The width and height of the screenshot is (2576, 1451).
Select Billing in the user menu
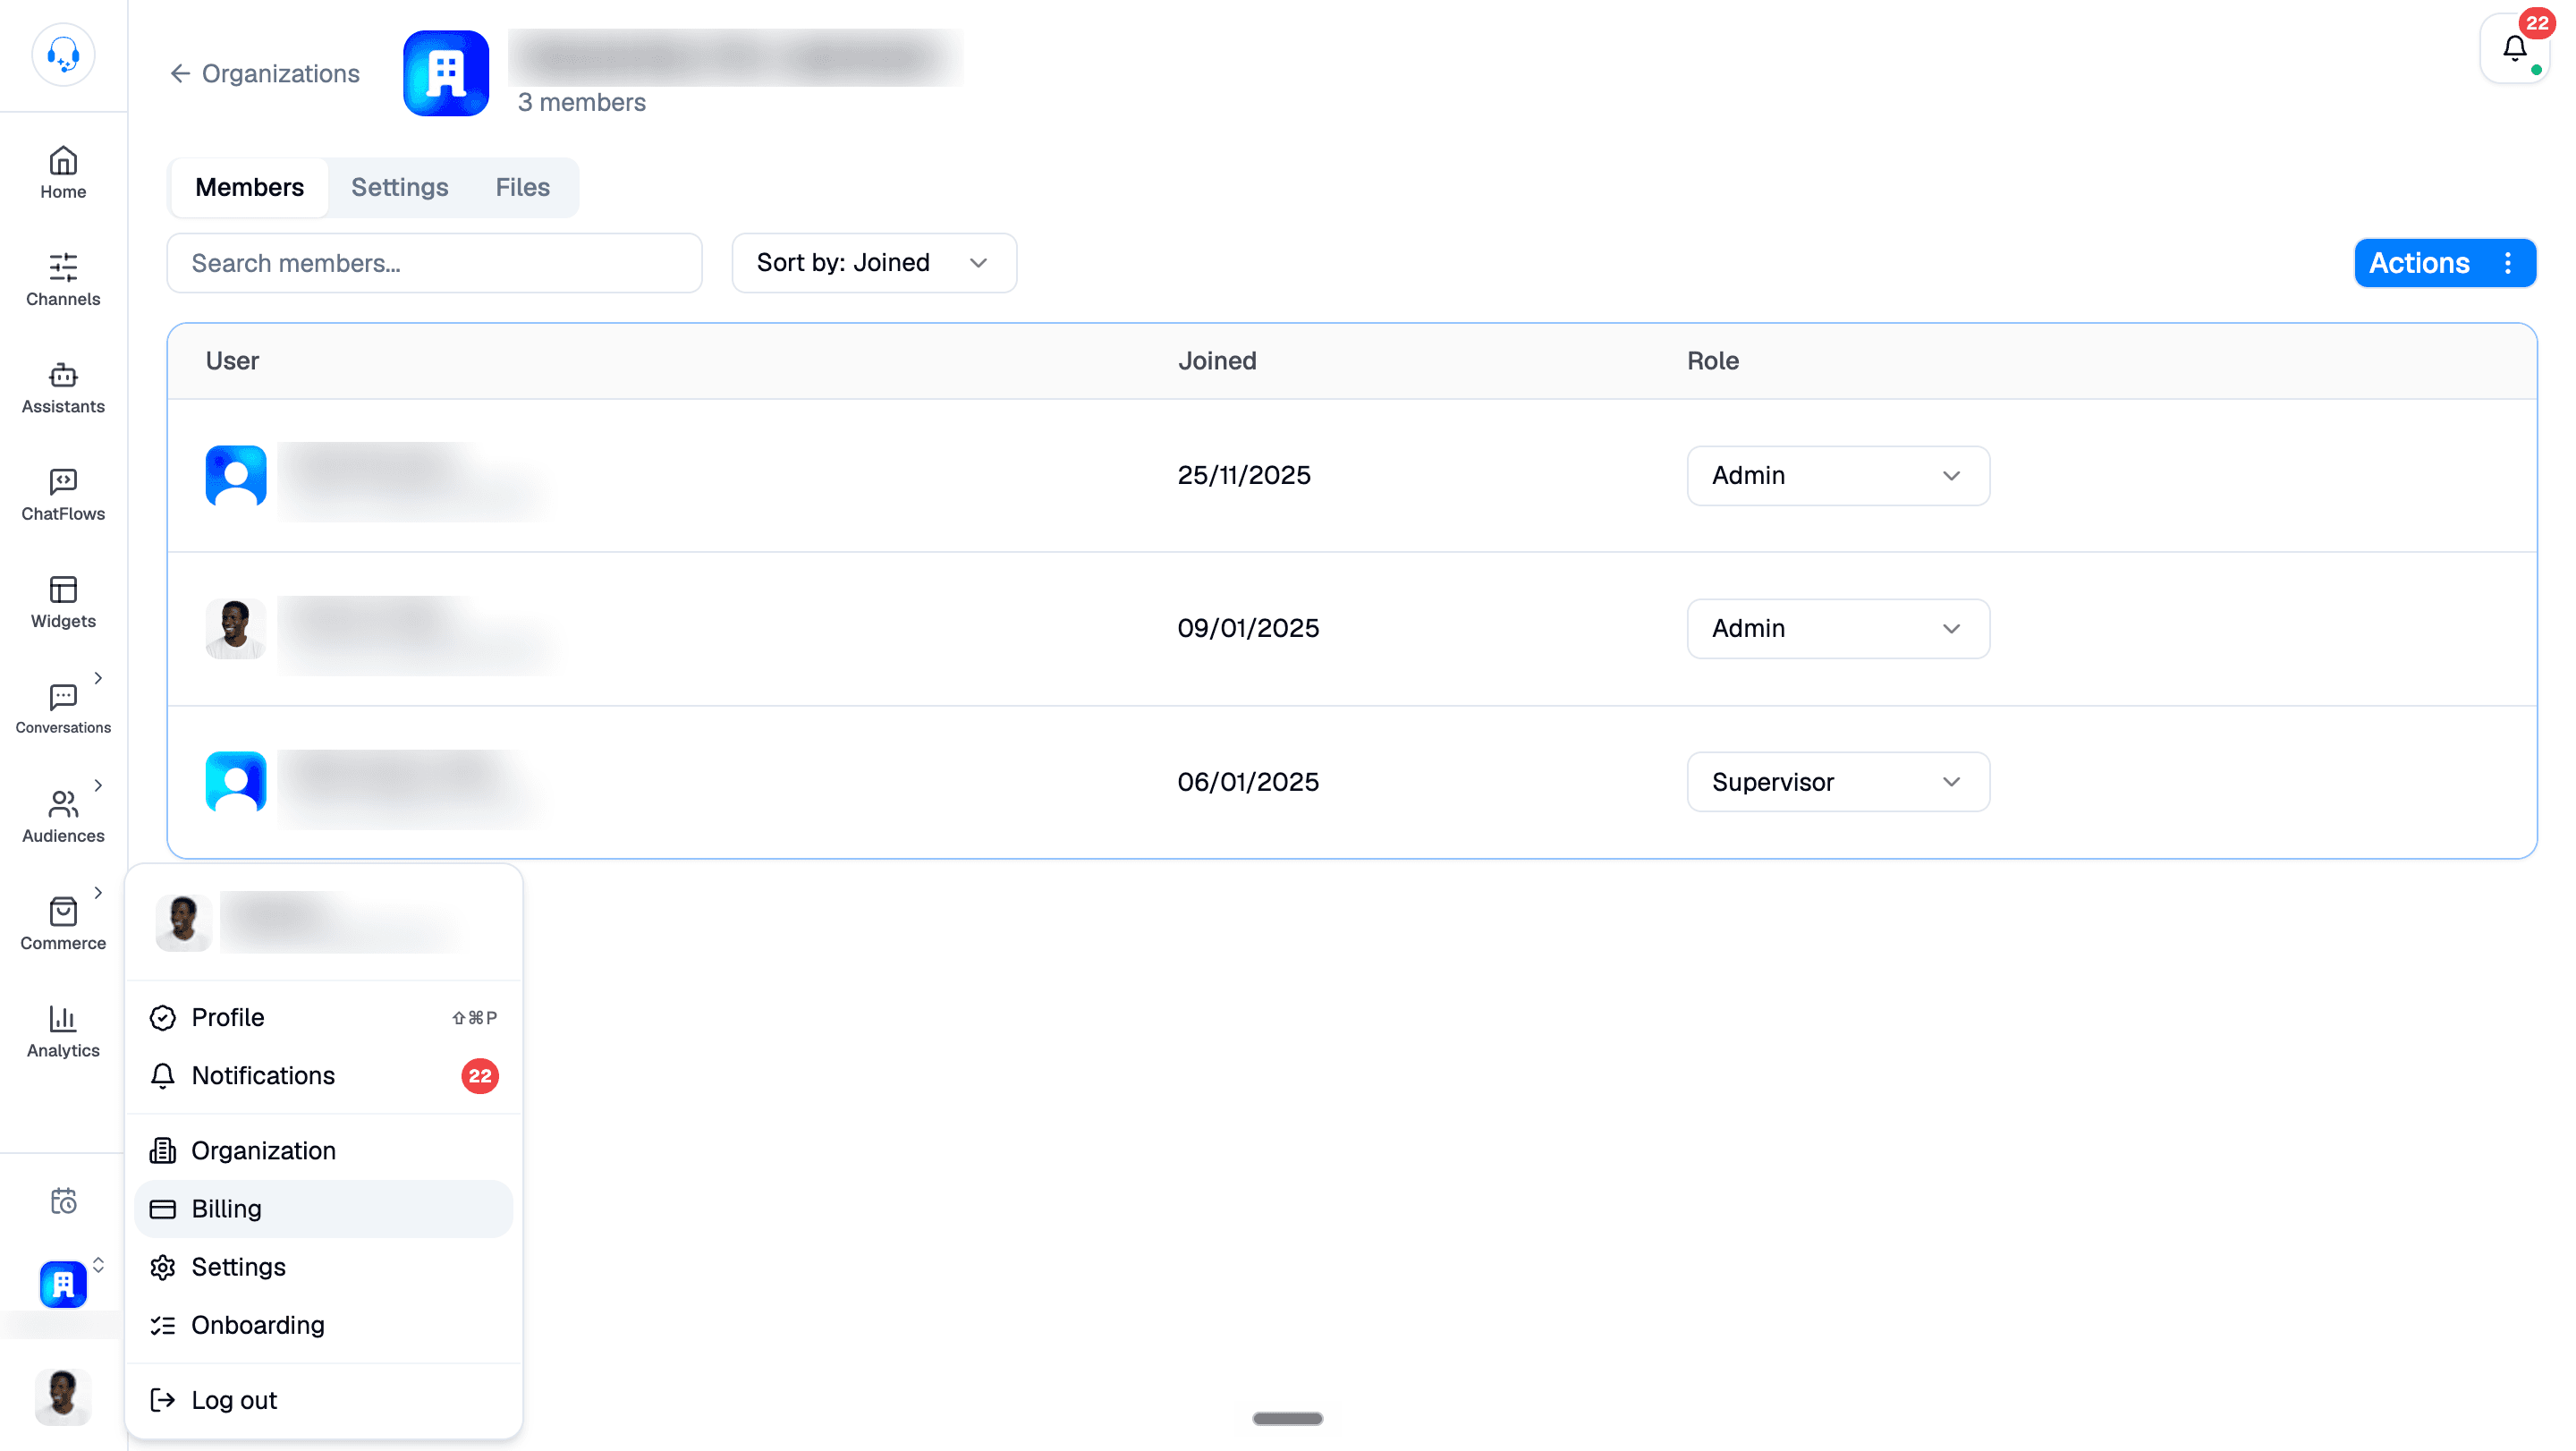pyautogui.click(x=323, y=1208)
